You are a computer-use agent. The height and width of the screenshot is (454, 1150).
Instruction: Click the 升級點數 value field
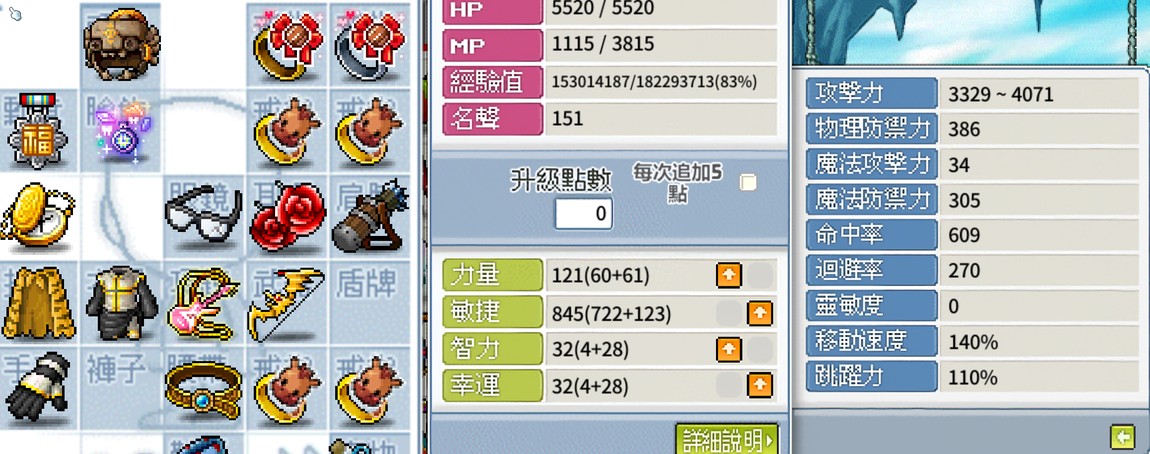(x=584, y=213)
